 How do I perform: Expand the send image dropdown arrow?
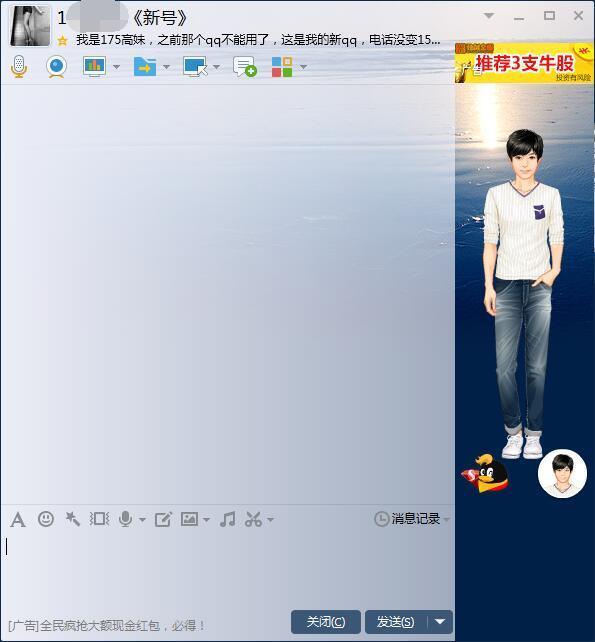pos(206,520)
